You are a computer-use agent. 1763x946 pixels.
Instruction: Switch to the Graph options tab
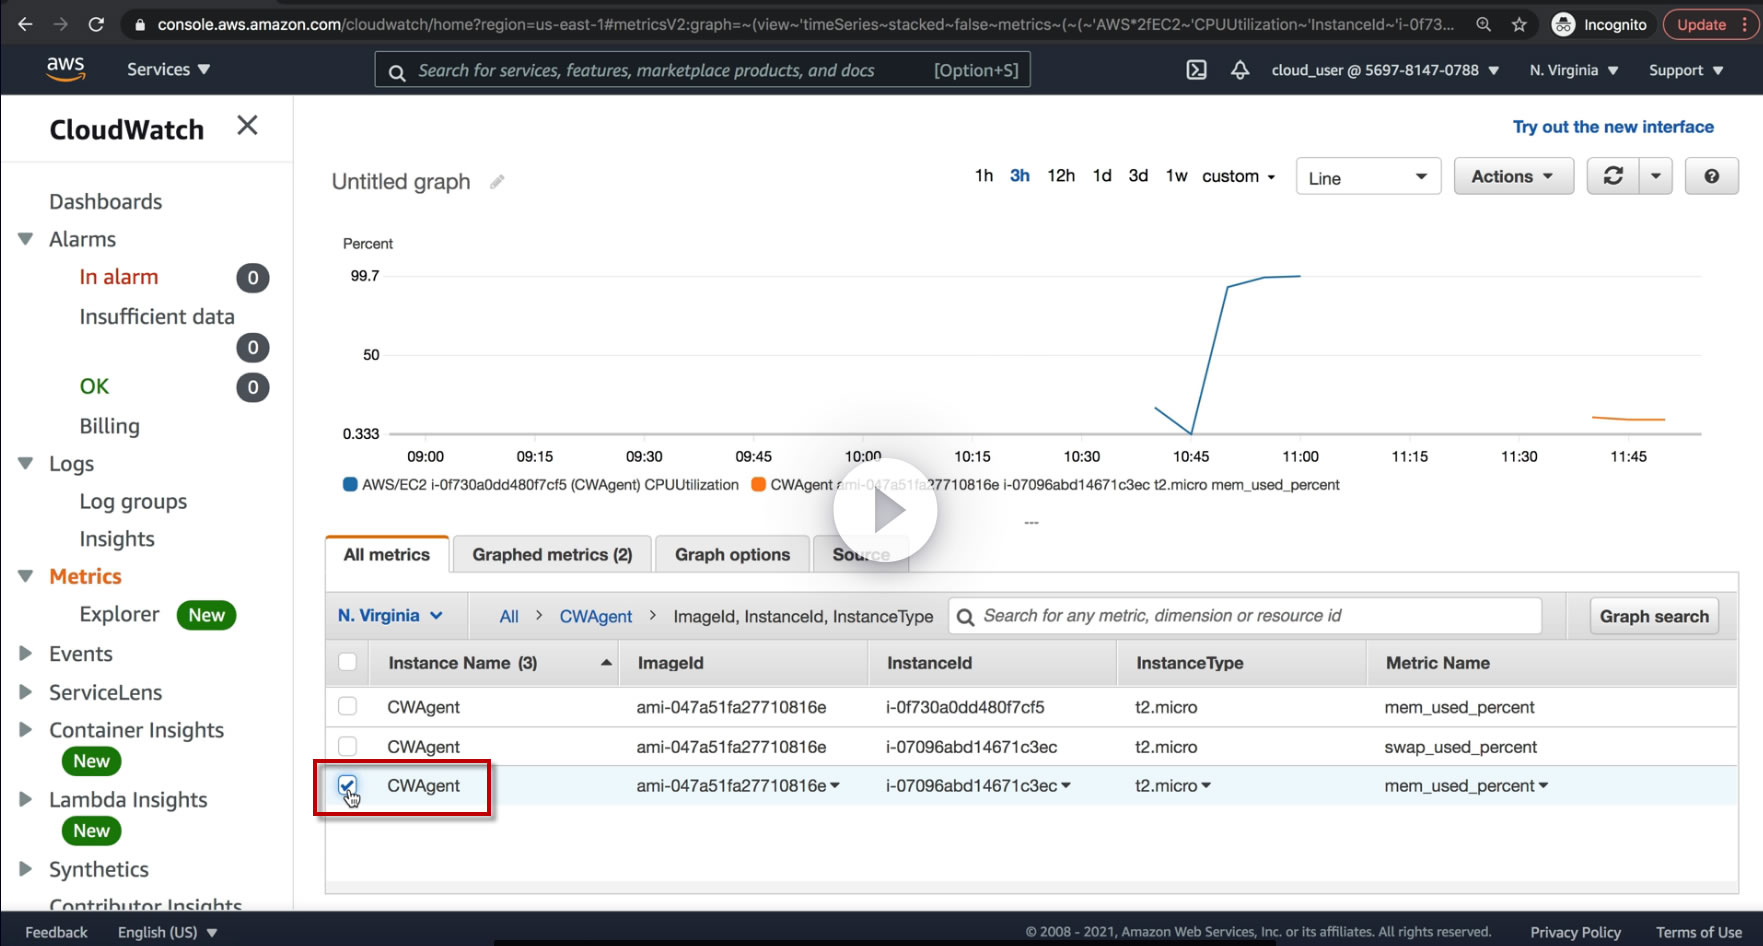click(x=732, y=554)
